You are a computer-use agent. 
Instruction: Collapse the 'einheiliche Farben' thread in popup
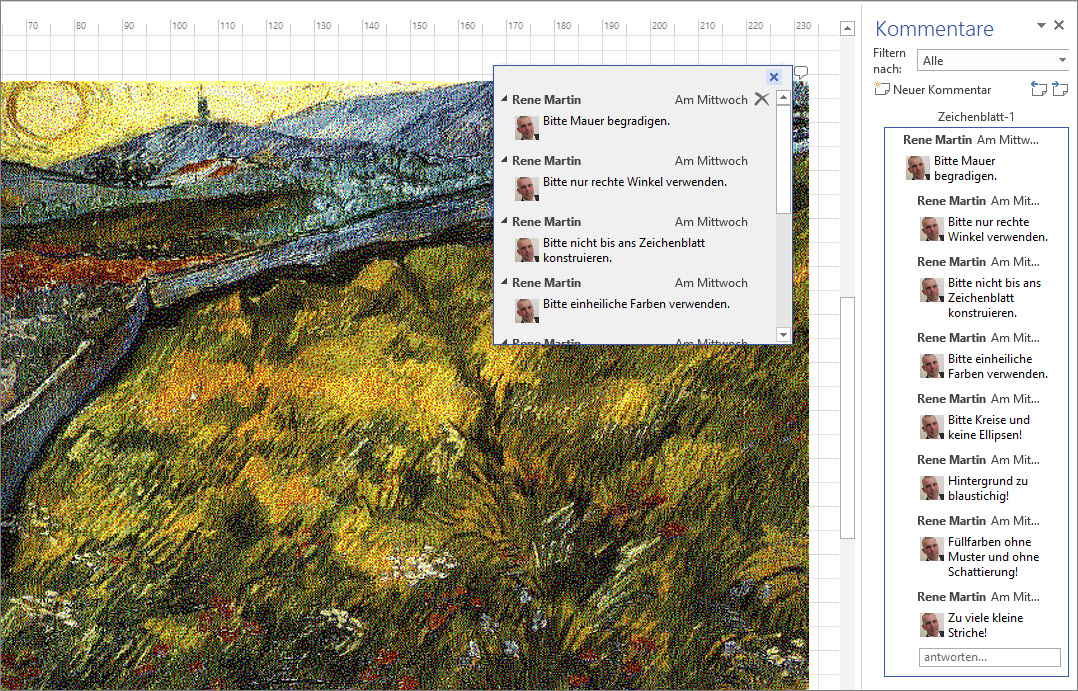[504, 283]
